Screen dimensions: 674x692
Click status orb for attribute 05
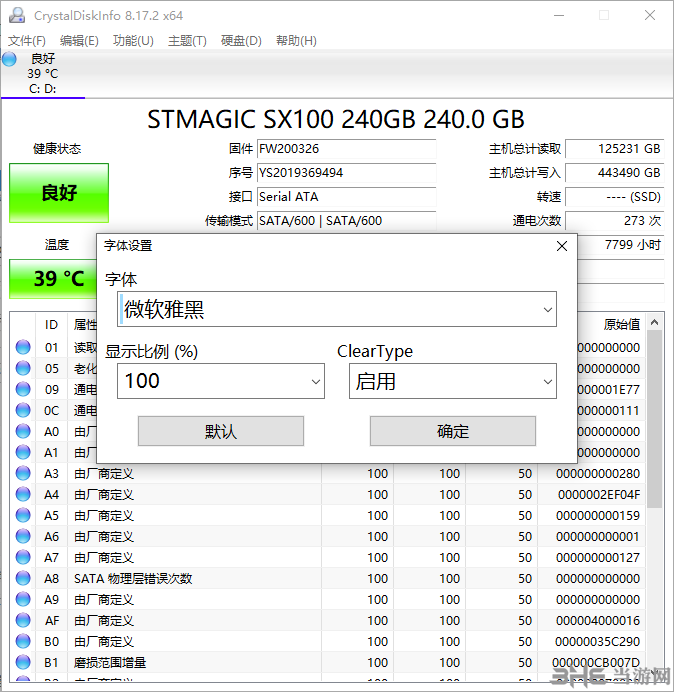[23, 369]
